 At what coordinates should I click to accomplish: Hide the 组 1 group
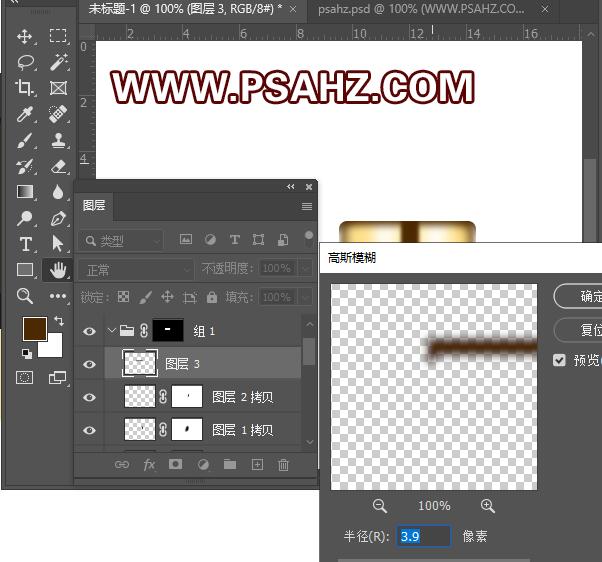coord(89,331)
